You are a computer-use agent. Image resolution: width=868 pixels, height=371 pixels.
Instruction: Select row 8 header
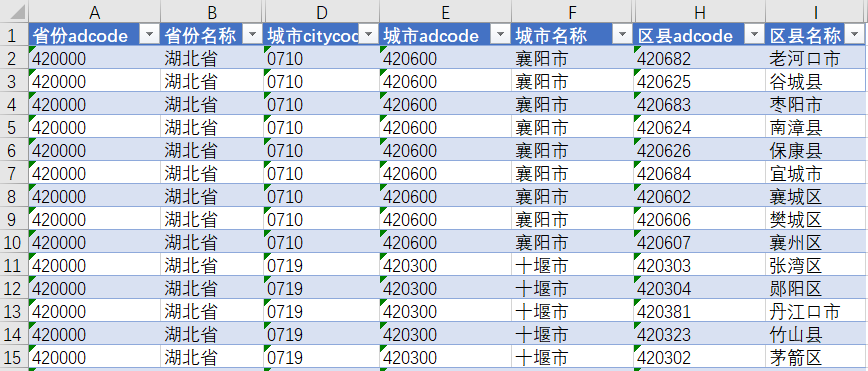(x=14, y=196)
